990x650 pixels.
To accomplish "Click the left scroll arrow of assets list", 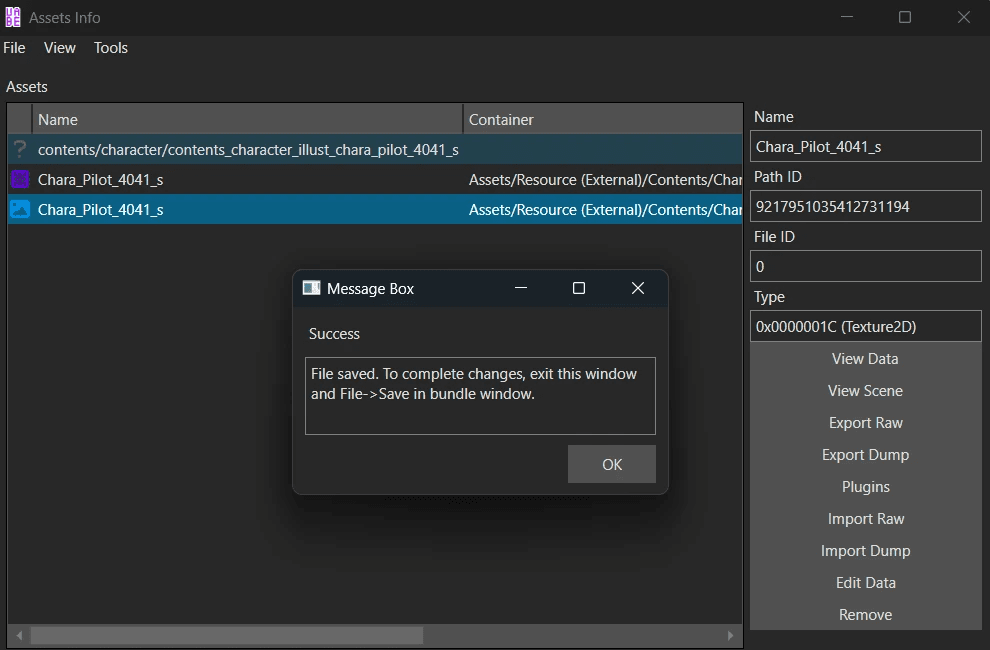I will coord(19,635).
